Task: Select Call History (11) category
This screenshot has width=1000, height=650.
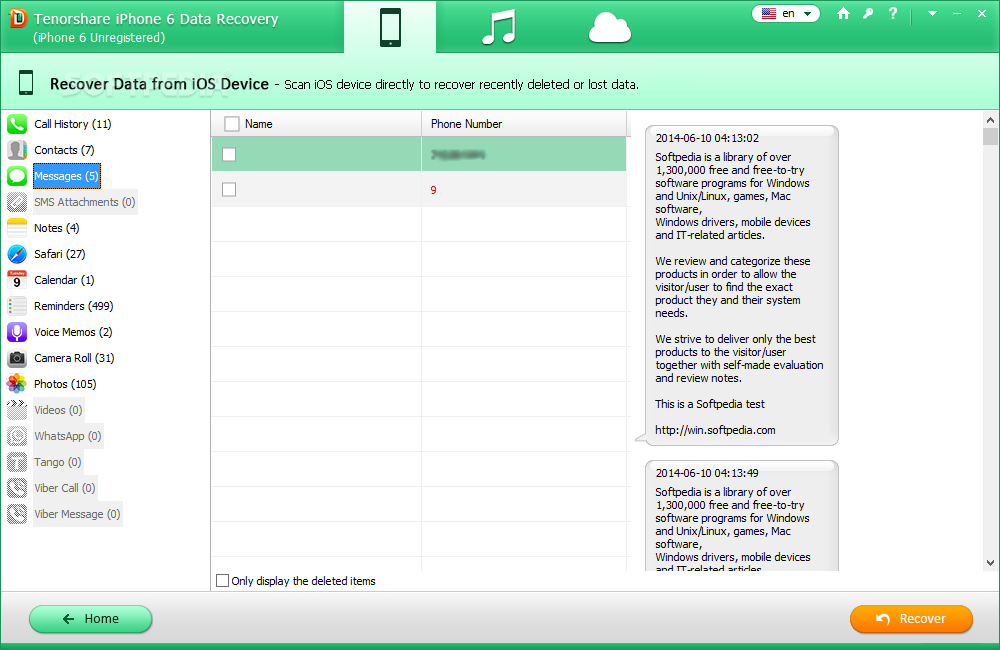Action: point(73,124)
